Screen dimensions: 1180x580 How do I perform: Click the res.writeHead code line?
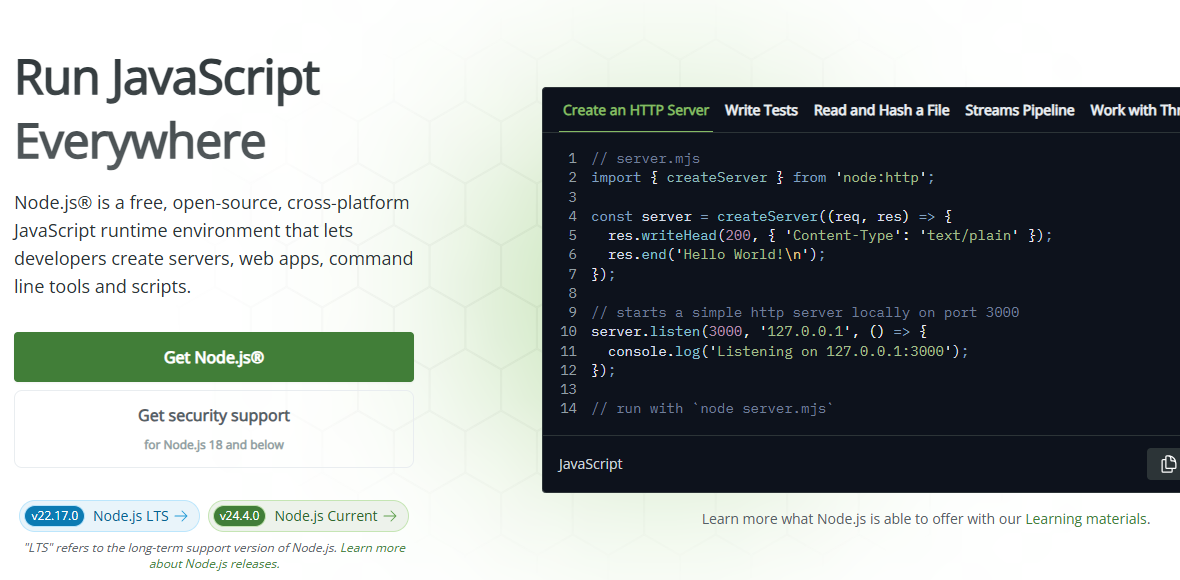(830, 235)
